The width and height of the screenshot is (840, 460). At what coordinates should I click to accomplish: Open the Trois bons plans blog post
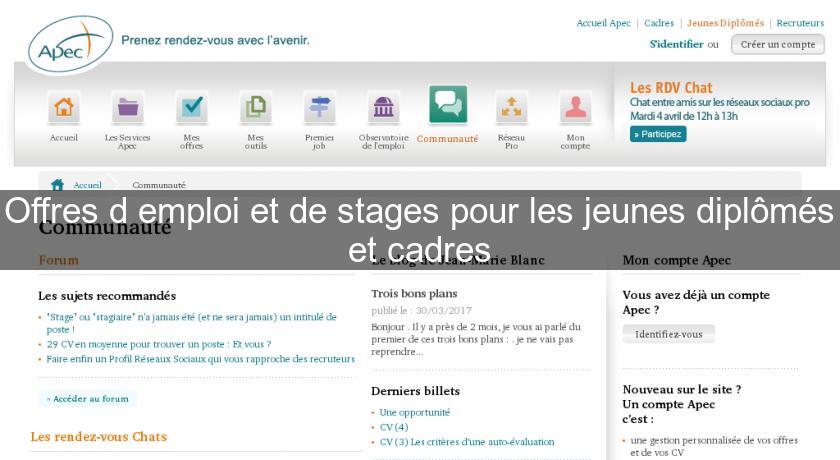coord(414,293)
